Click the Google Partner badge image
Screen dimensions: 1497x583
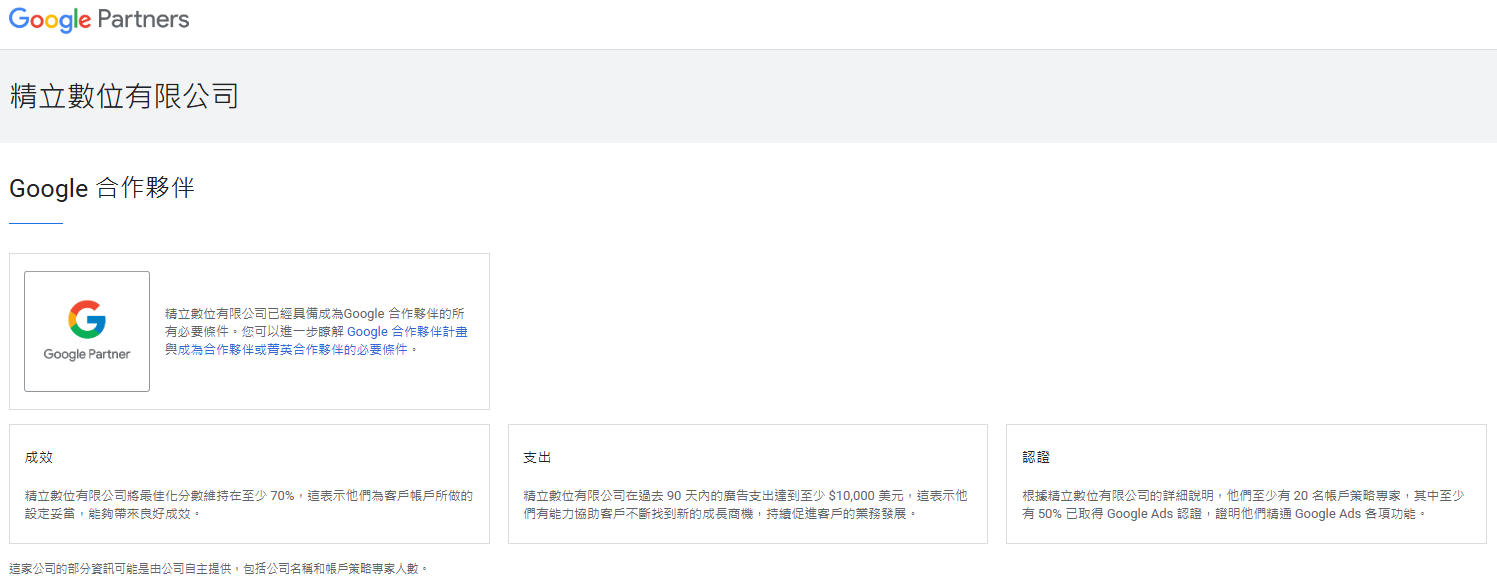pos(87,331)
